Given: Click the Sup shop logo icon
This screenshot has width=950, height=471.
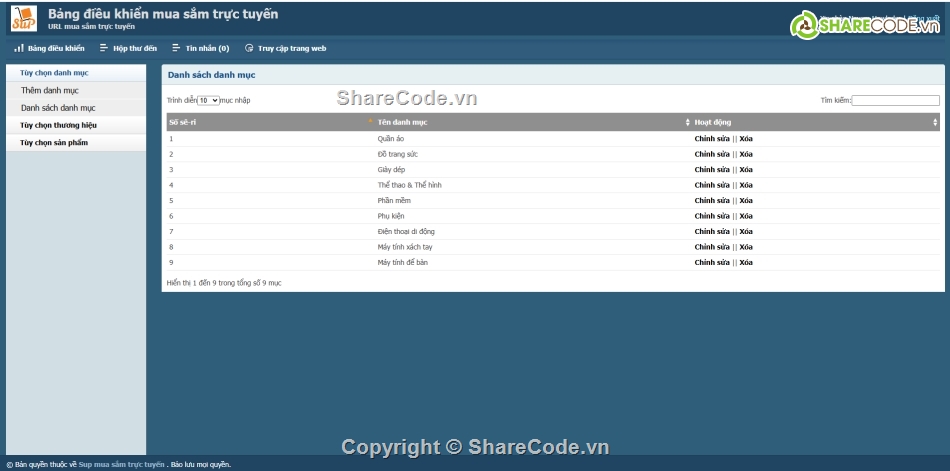Looking at the screenshot, I should coord(24,18).
